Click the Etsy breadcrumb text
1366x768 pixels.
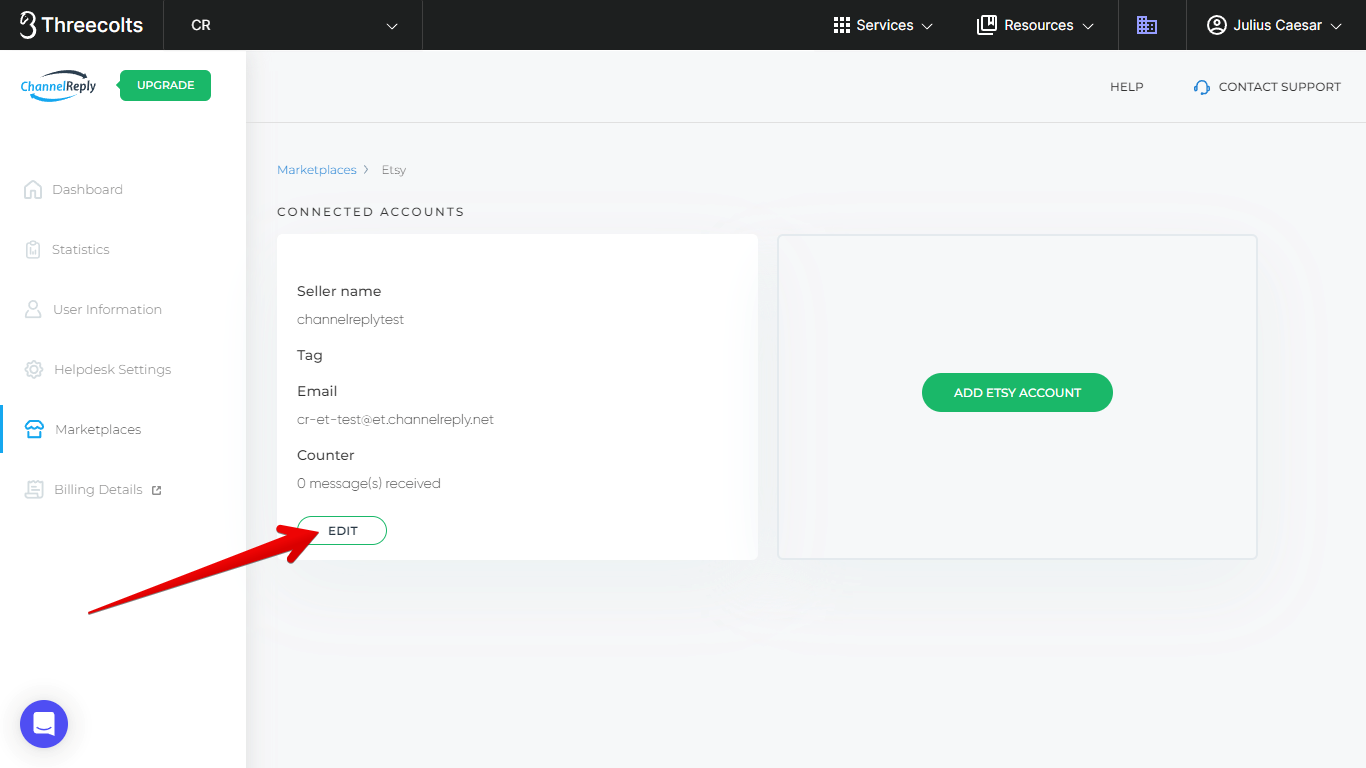click(x=394, y=170)
